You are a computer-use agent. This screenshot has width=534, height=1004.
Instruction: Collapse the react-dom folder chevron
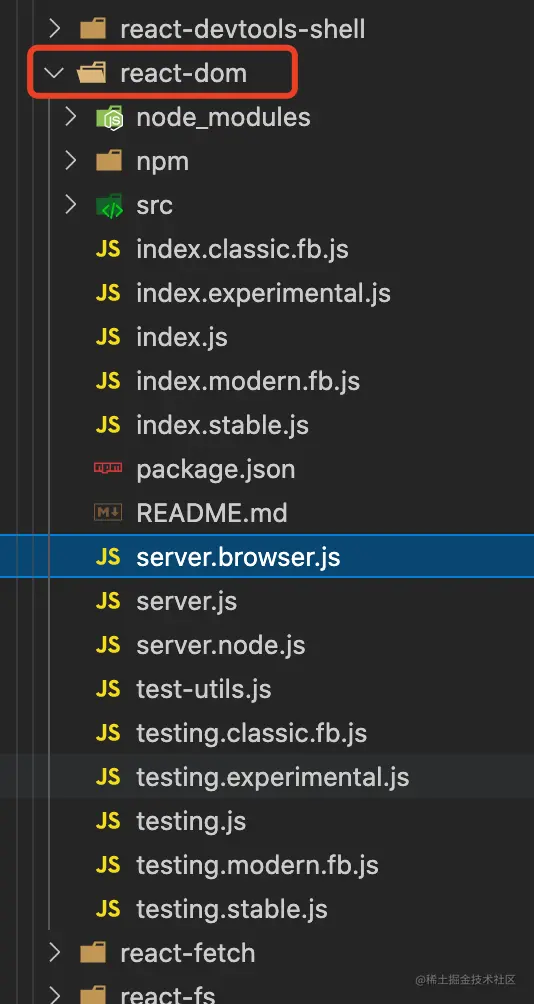click(55, 73)
